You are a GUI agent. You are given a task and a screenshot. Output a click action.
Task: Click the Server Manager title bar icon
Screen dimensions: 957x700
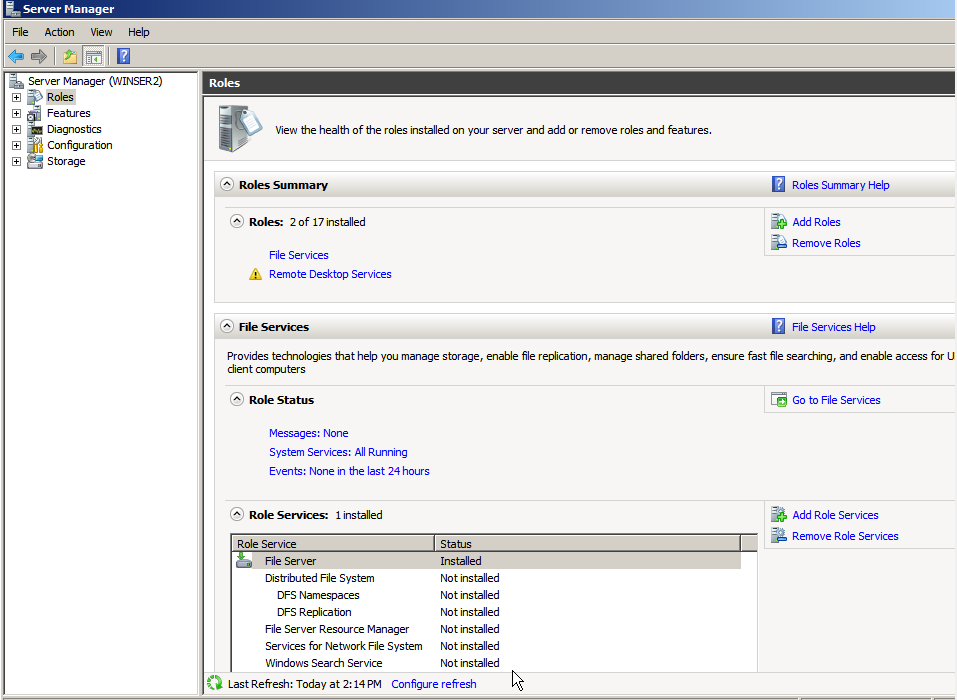[12, 8]
